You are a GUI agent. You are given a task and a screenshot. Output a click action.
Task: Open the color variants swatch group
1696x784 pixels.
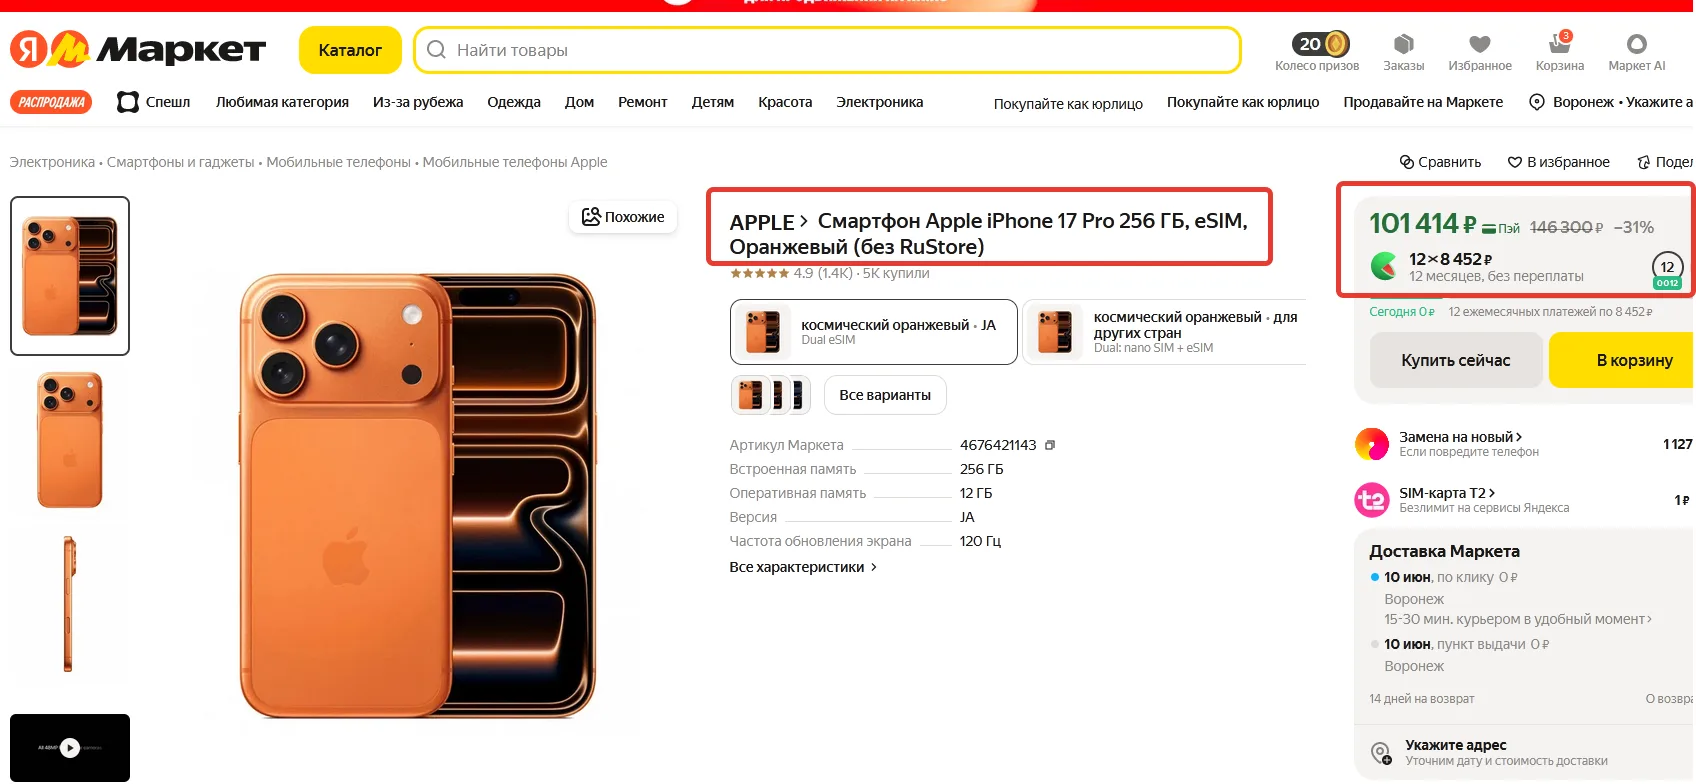coord(771,395)
